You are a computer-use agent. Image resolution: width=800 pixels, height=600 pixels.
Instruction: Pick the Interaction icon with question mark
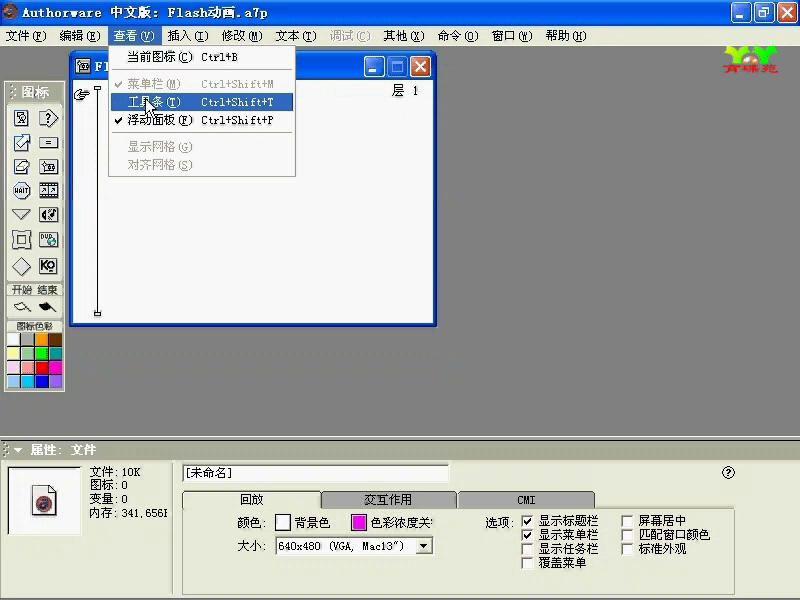tap(48, 118)
